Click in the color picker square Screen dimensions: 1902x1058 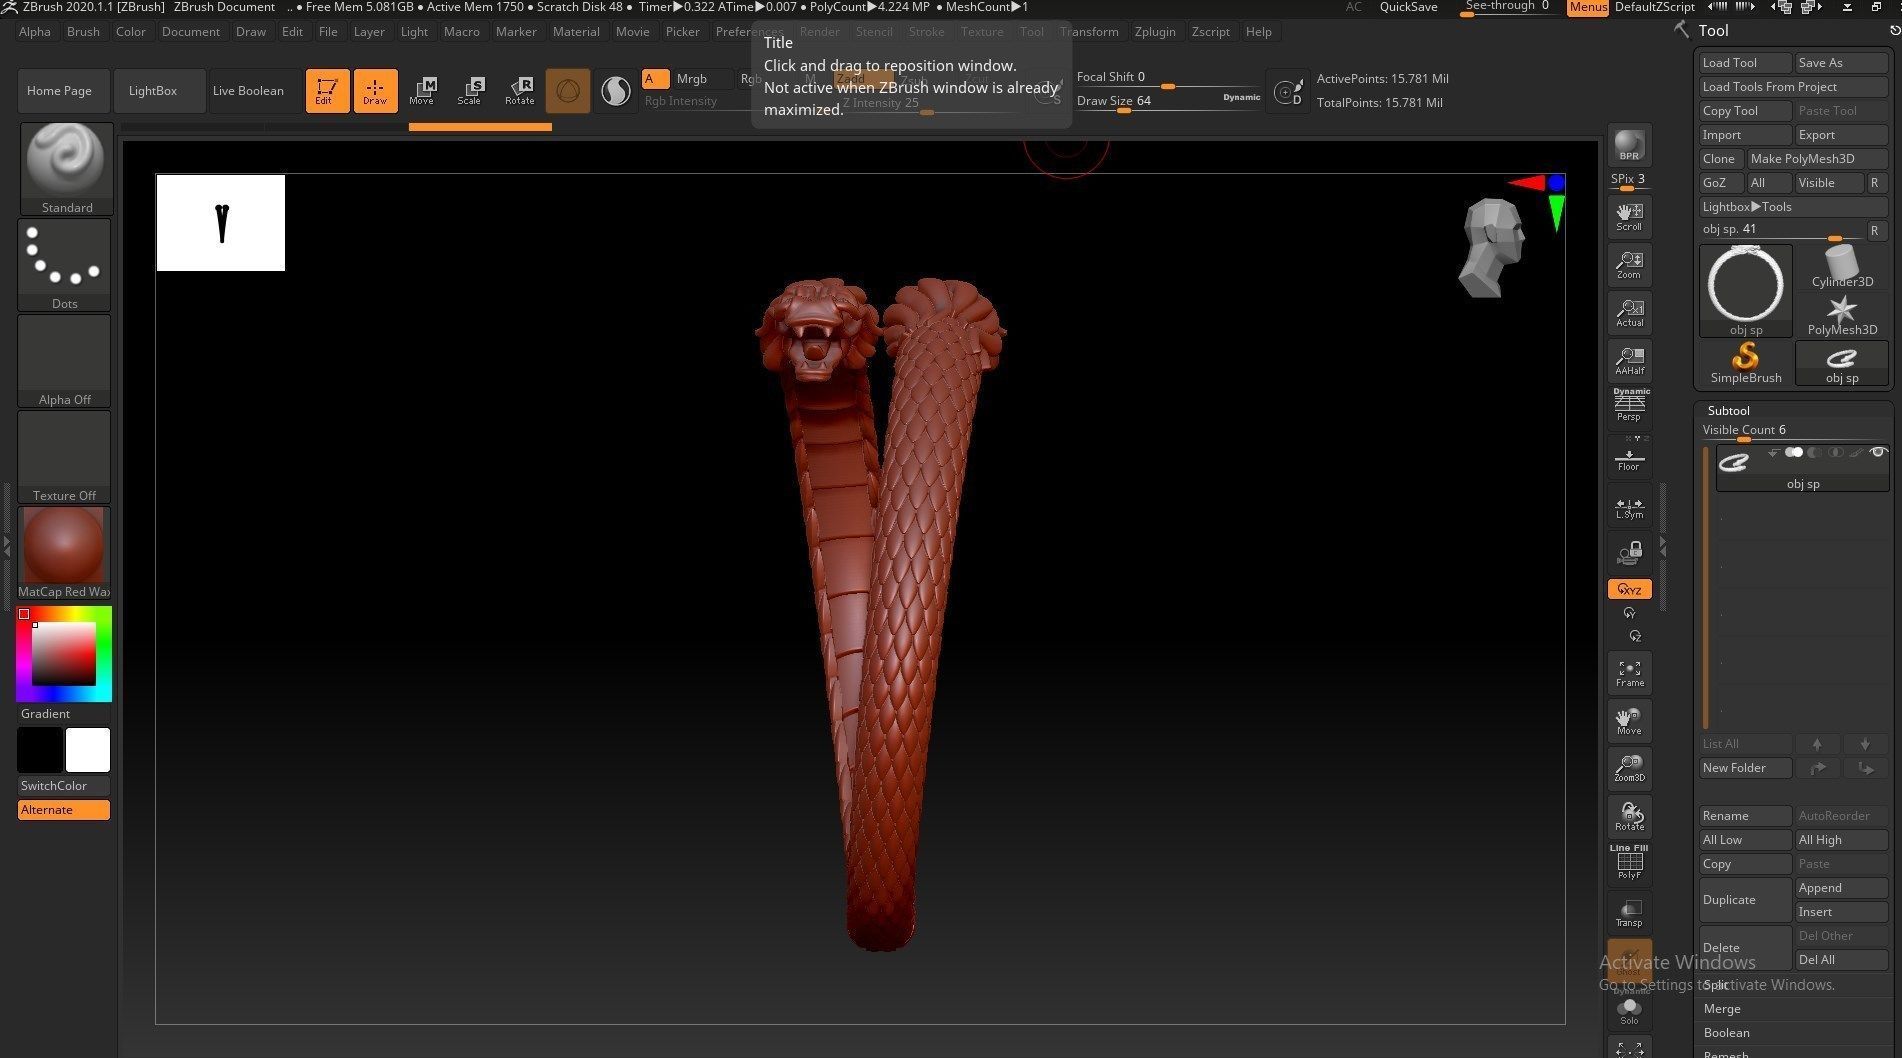coord(64,654)
